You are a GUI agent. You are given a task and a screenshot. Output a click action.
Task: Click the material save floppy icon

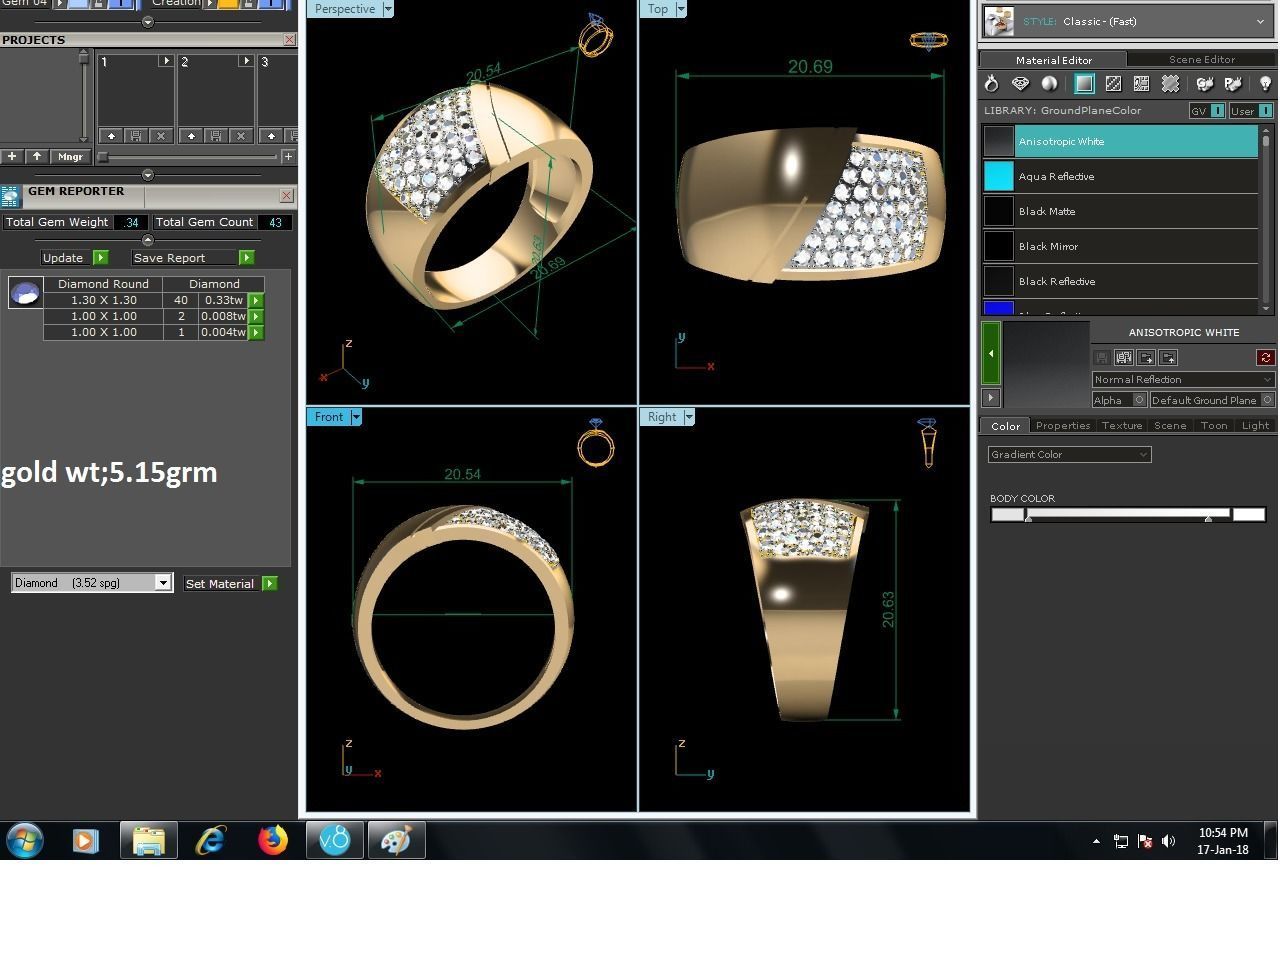pyautogui.click(x=1101, y=357)
